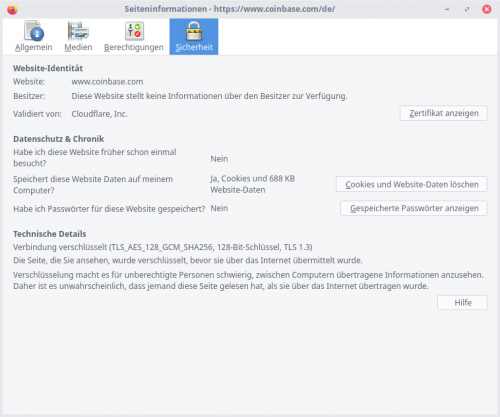Click the Cloudflare, Inc. validator text
The image size is (500, 417).
click(x=99, y=114)
